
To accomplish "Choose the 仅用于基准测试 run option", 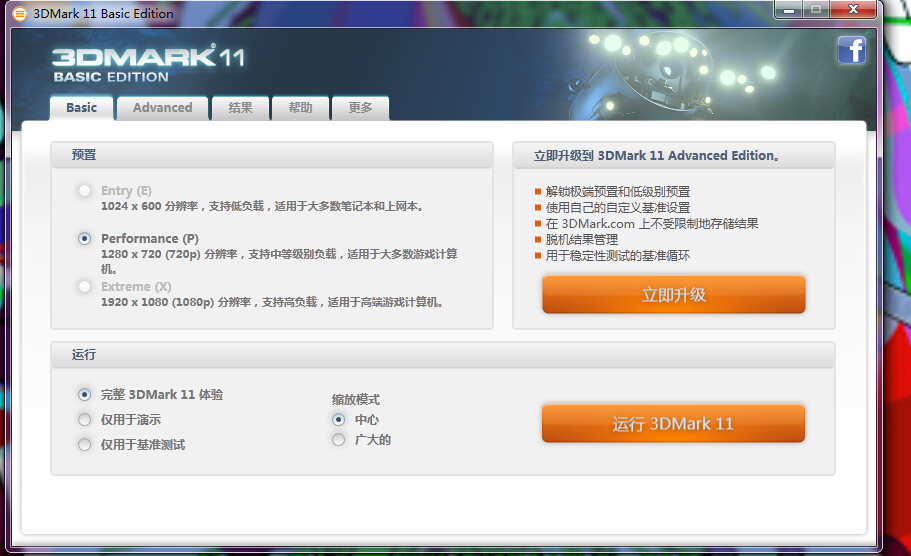I will [85, 444].
